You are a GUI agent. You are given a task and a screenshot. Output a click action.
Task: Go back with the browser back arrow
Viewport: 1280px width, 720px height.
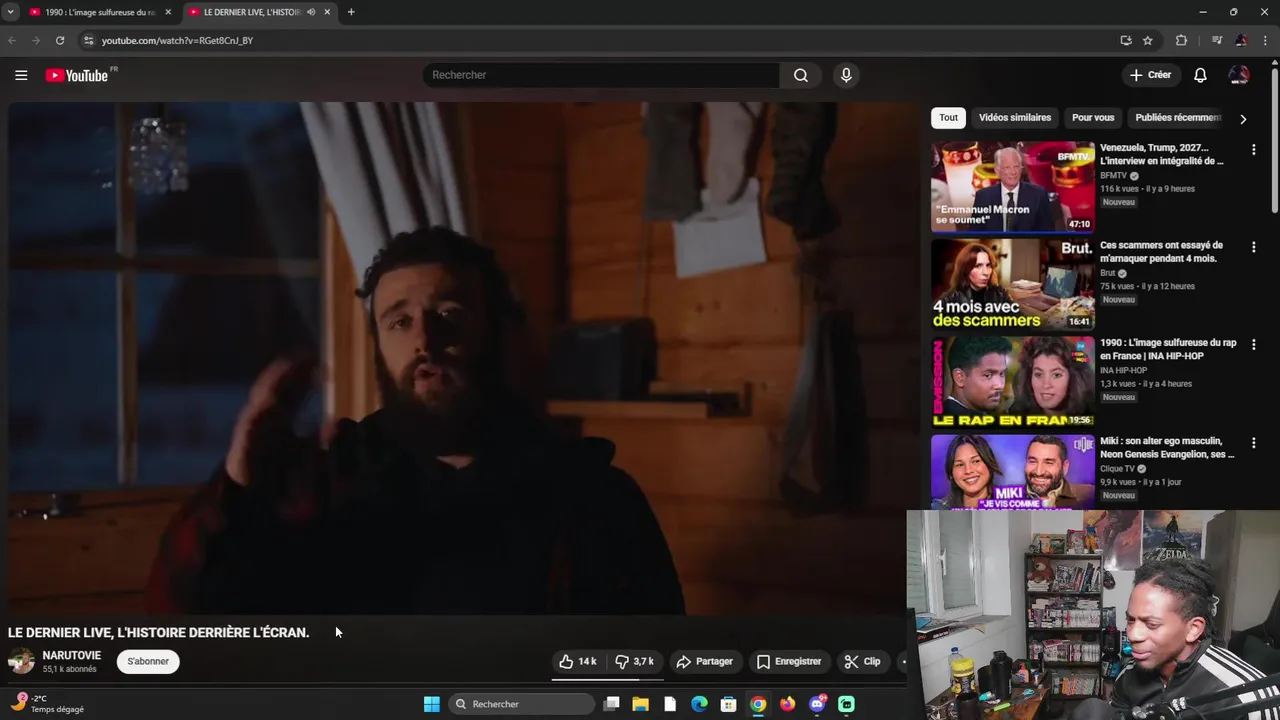(12, 40)
